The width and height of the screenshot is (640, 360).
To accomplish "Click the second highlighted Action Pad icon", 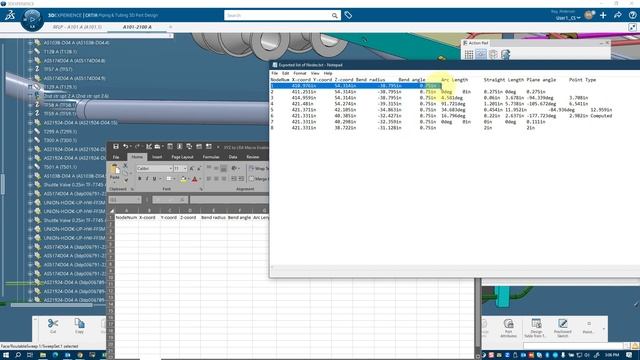I will 481,54.
